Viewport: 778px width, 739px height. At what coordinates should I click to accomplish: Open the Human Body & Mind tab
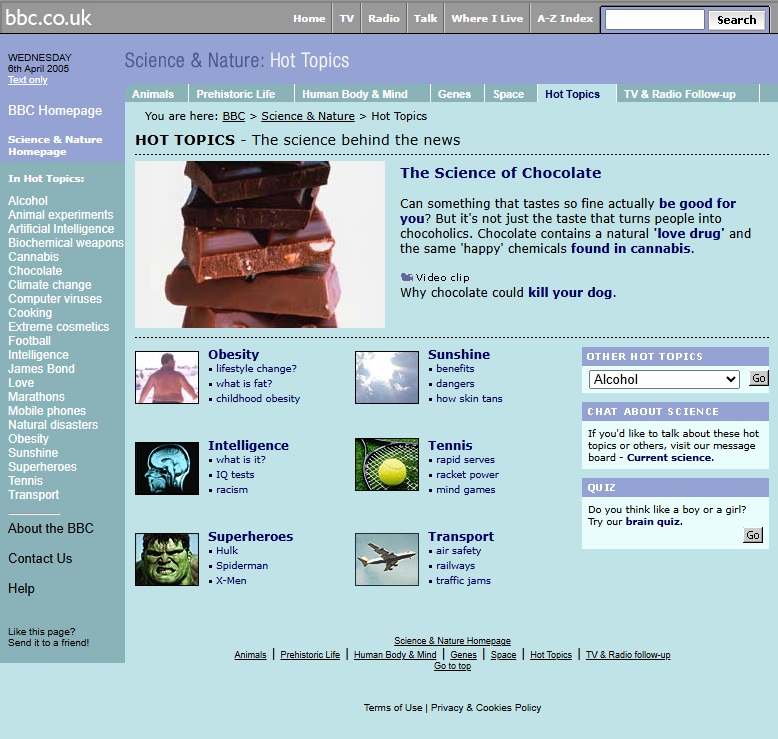(x=354, y=94)
